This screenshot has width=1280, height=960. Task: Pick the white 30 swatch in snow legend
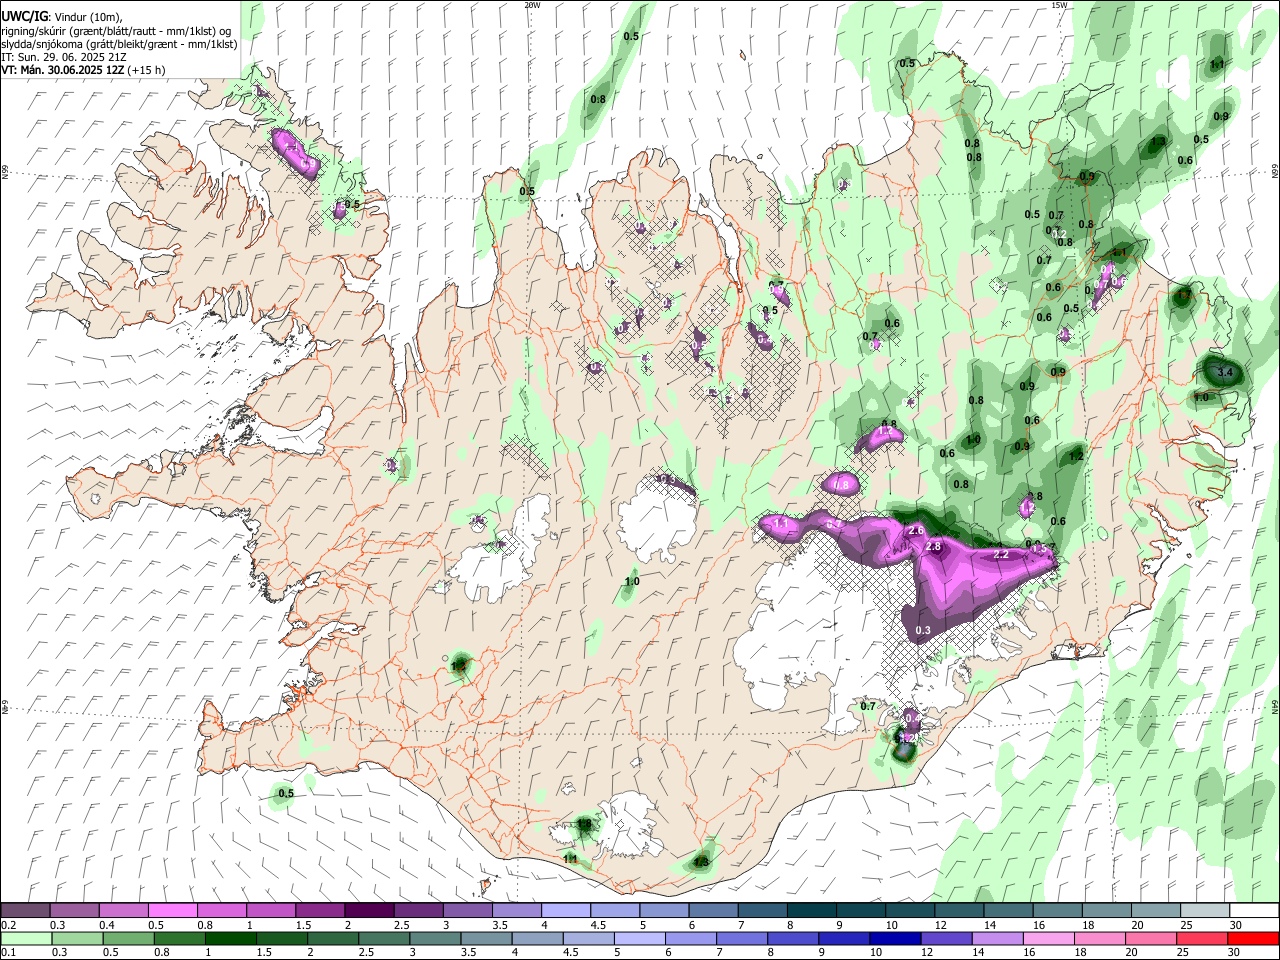coord(1253,911)
